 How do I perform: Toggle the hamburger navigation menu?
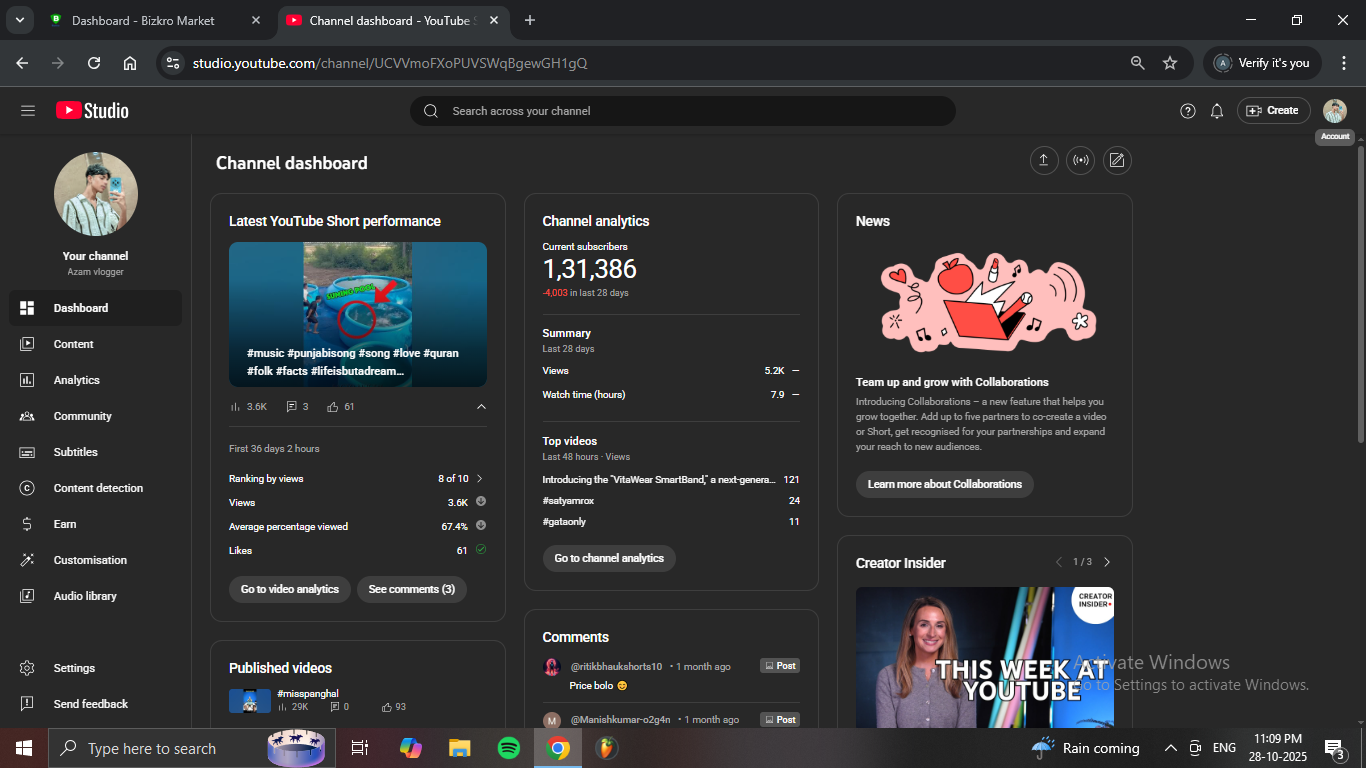tap(28, 111)
